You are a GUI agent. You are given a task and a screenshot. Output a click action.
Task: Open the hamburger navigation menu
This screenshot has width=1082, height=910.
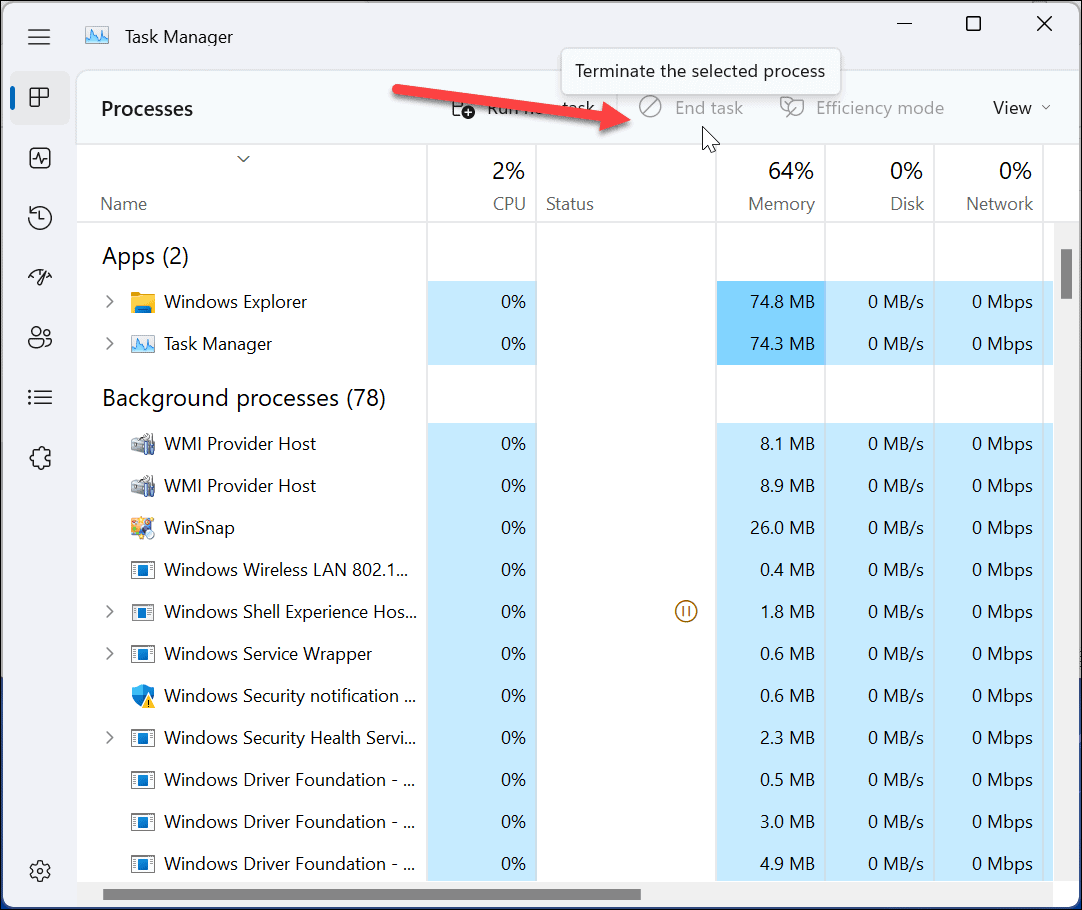coord(39,37)
